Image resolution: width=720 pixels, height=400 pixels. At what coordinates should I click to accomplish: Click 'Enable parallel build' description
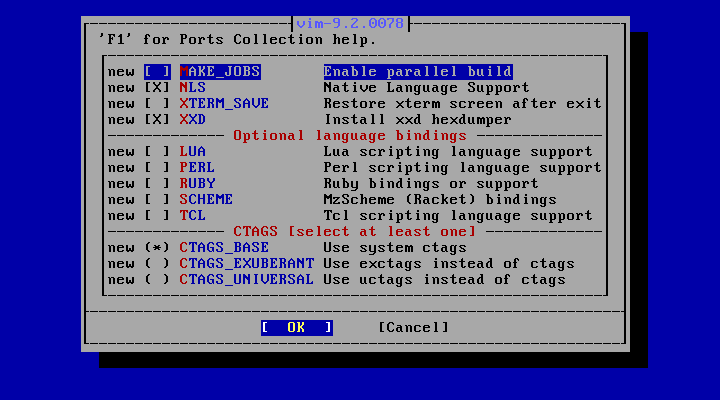[x=418, y=72]
